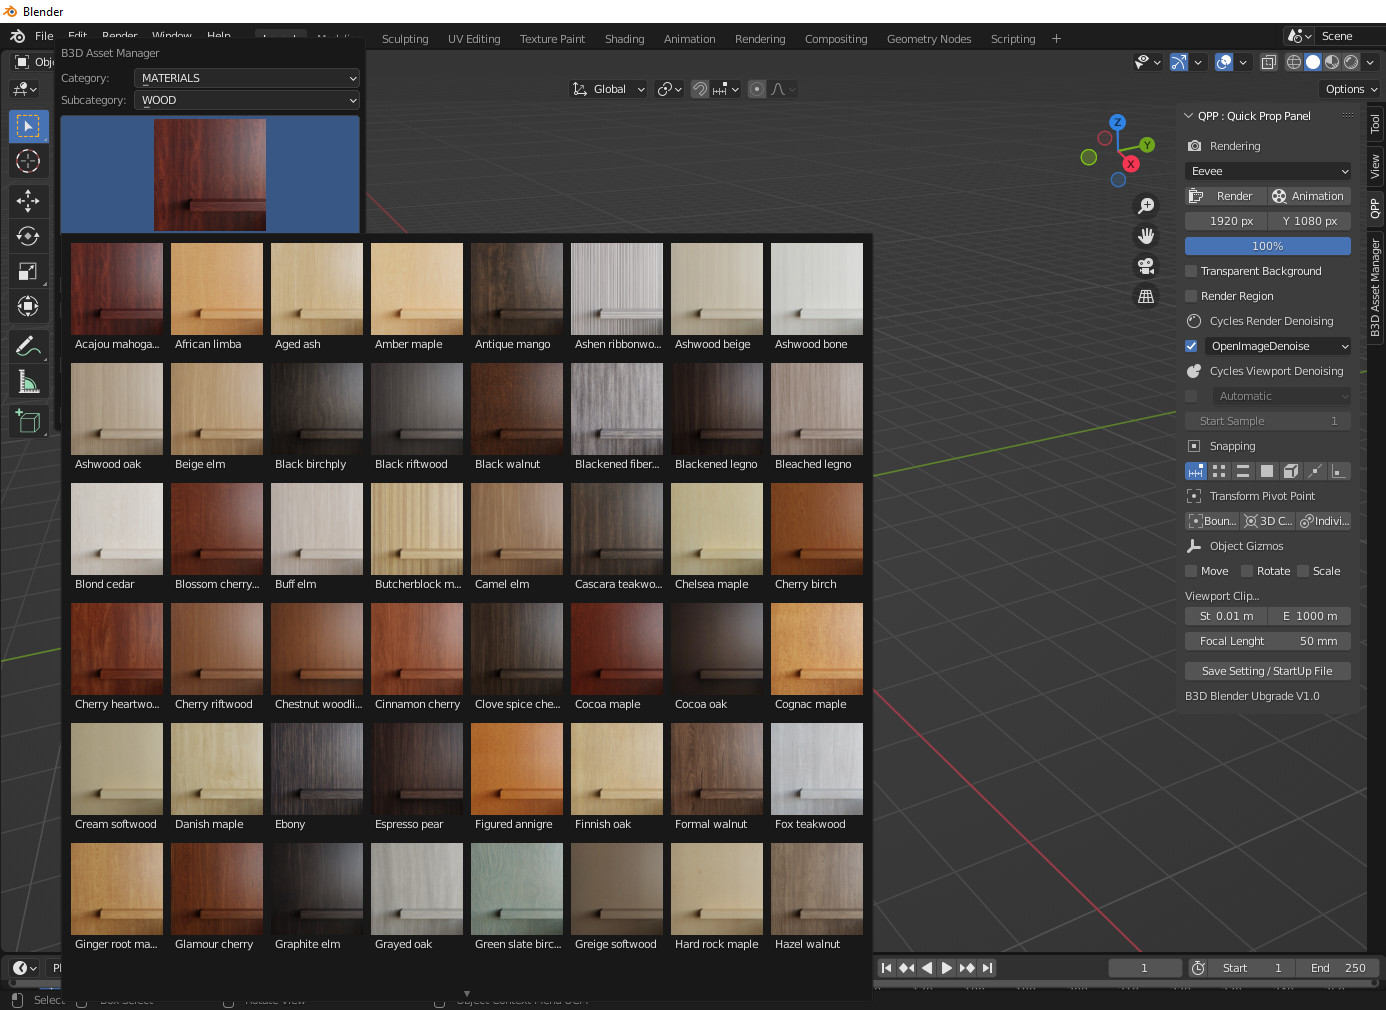Open viewport shading options arrow
The width and height of the screenshot is (1386, 1010).
[x=1371, y=62]
